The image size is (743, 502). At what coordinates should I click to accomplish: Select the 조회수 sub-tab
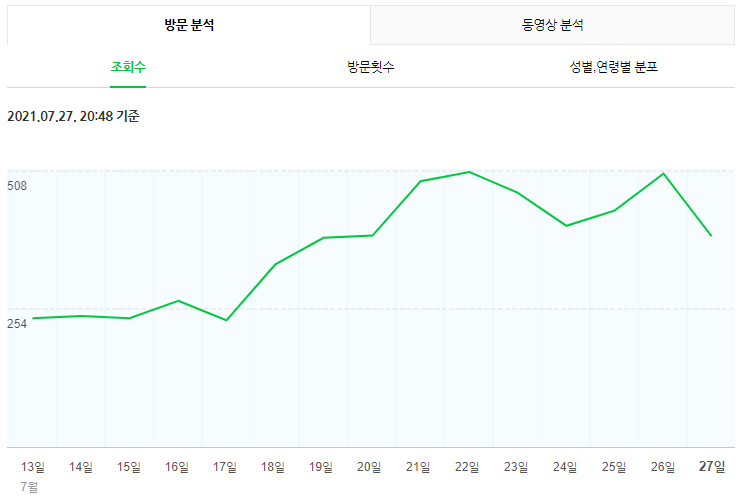tap(128, 67)
